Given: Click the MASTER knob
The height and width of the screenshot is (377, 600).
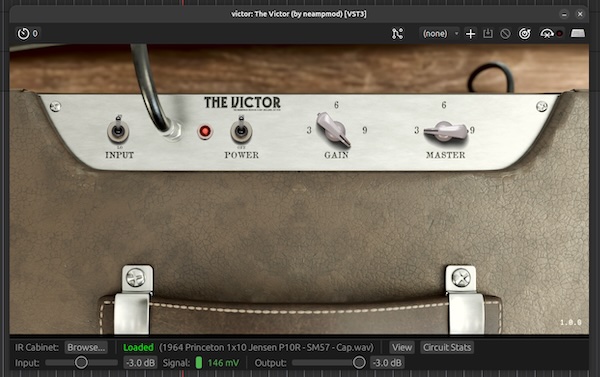Looking at the screenshot, I should [445, 131].
